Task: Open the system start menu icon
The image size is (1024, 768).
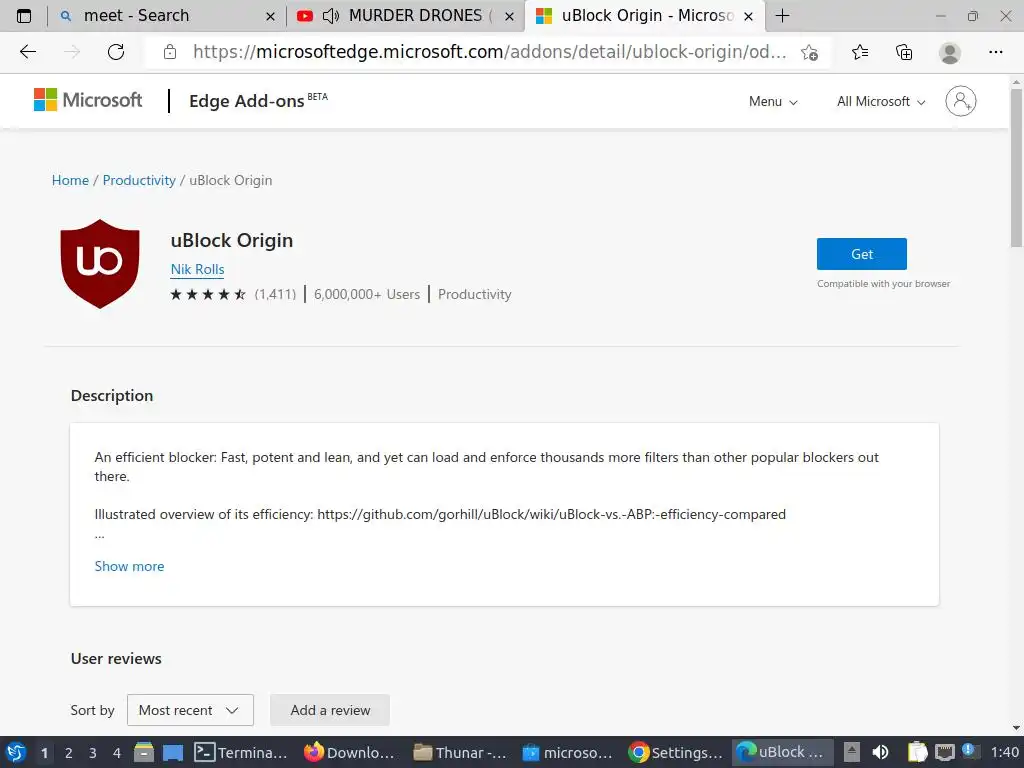Action: pos(16,752)
